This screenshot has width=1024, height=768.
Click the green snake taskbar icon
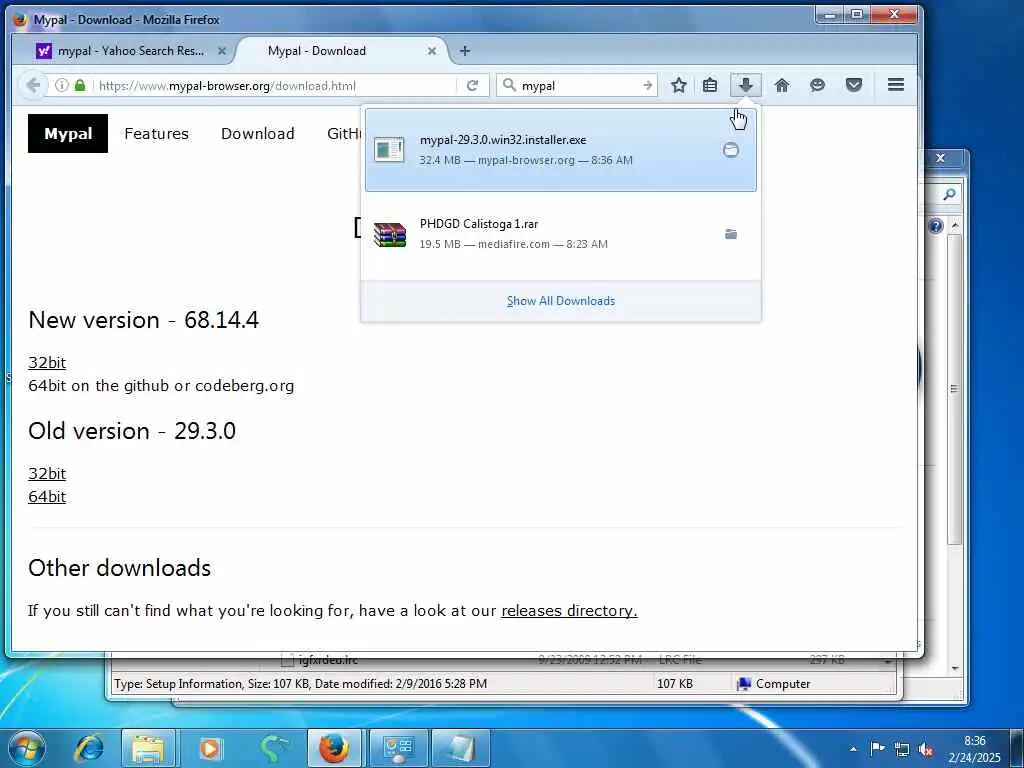(x=273, y=748)
